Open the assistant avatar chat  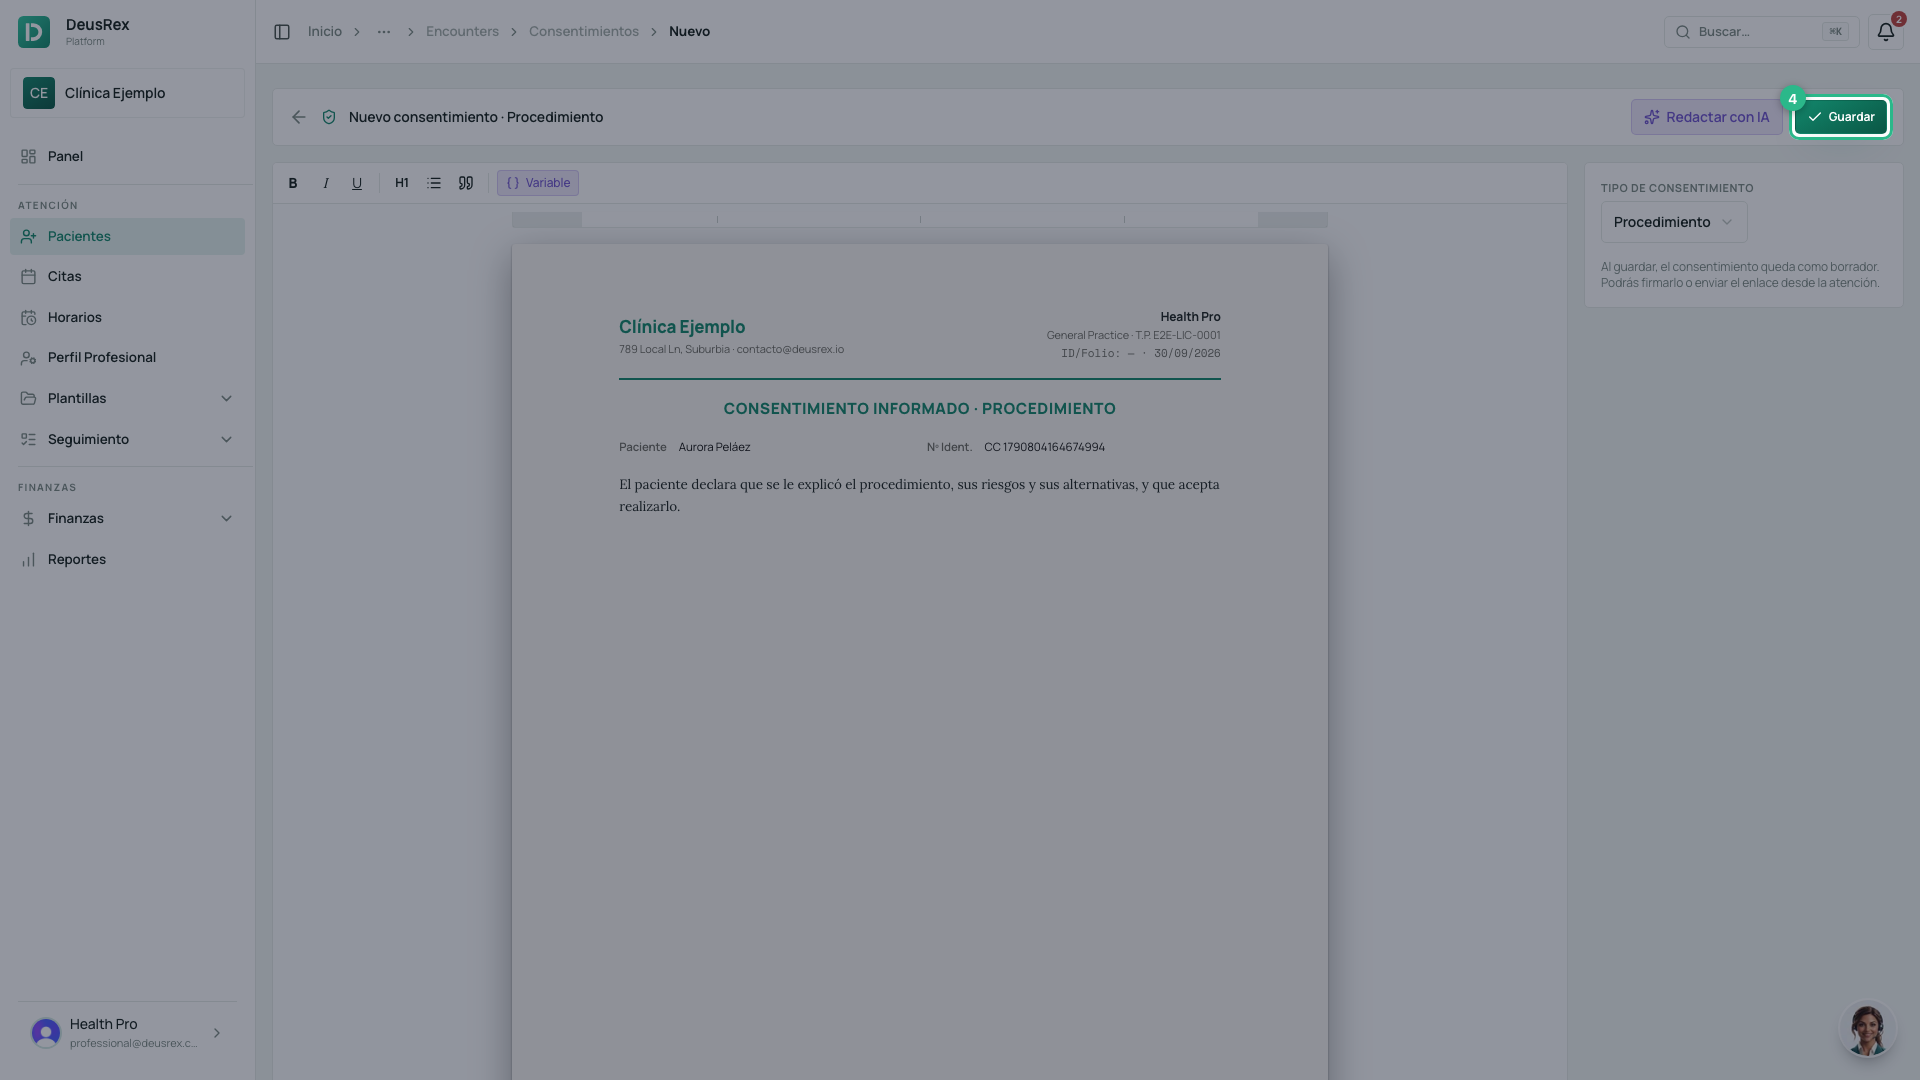(x=1867, y=1029)
